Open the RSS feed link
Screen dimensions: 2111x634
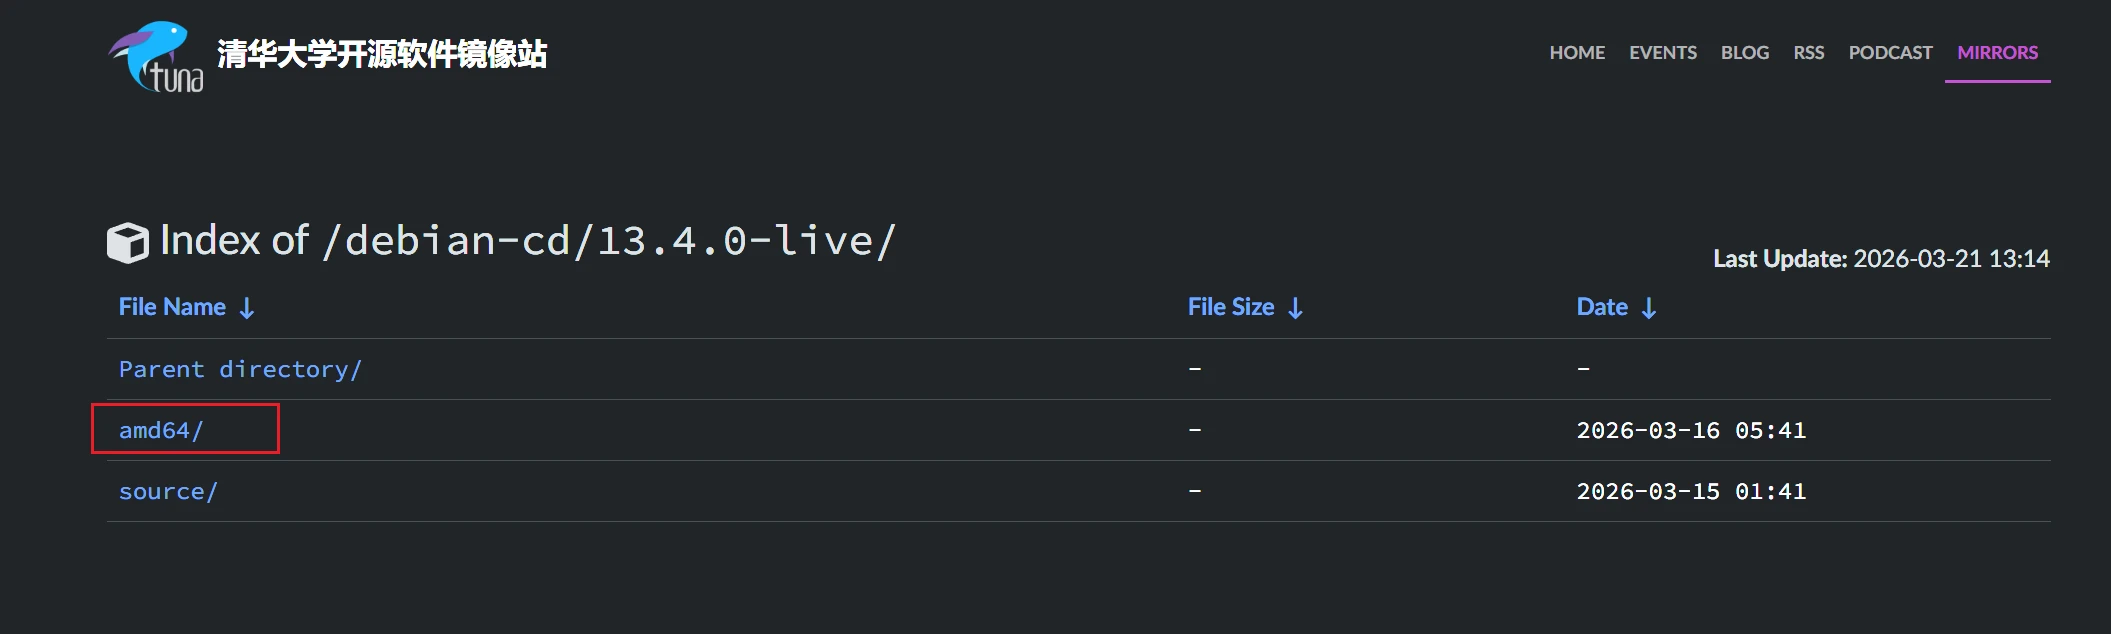pyautogui.click(x=1808, y=53)
